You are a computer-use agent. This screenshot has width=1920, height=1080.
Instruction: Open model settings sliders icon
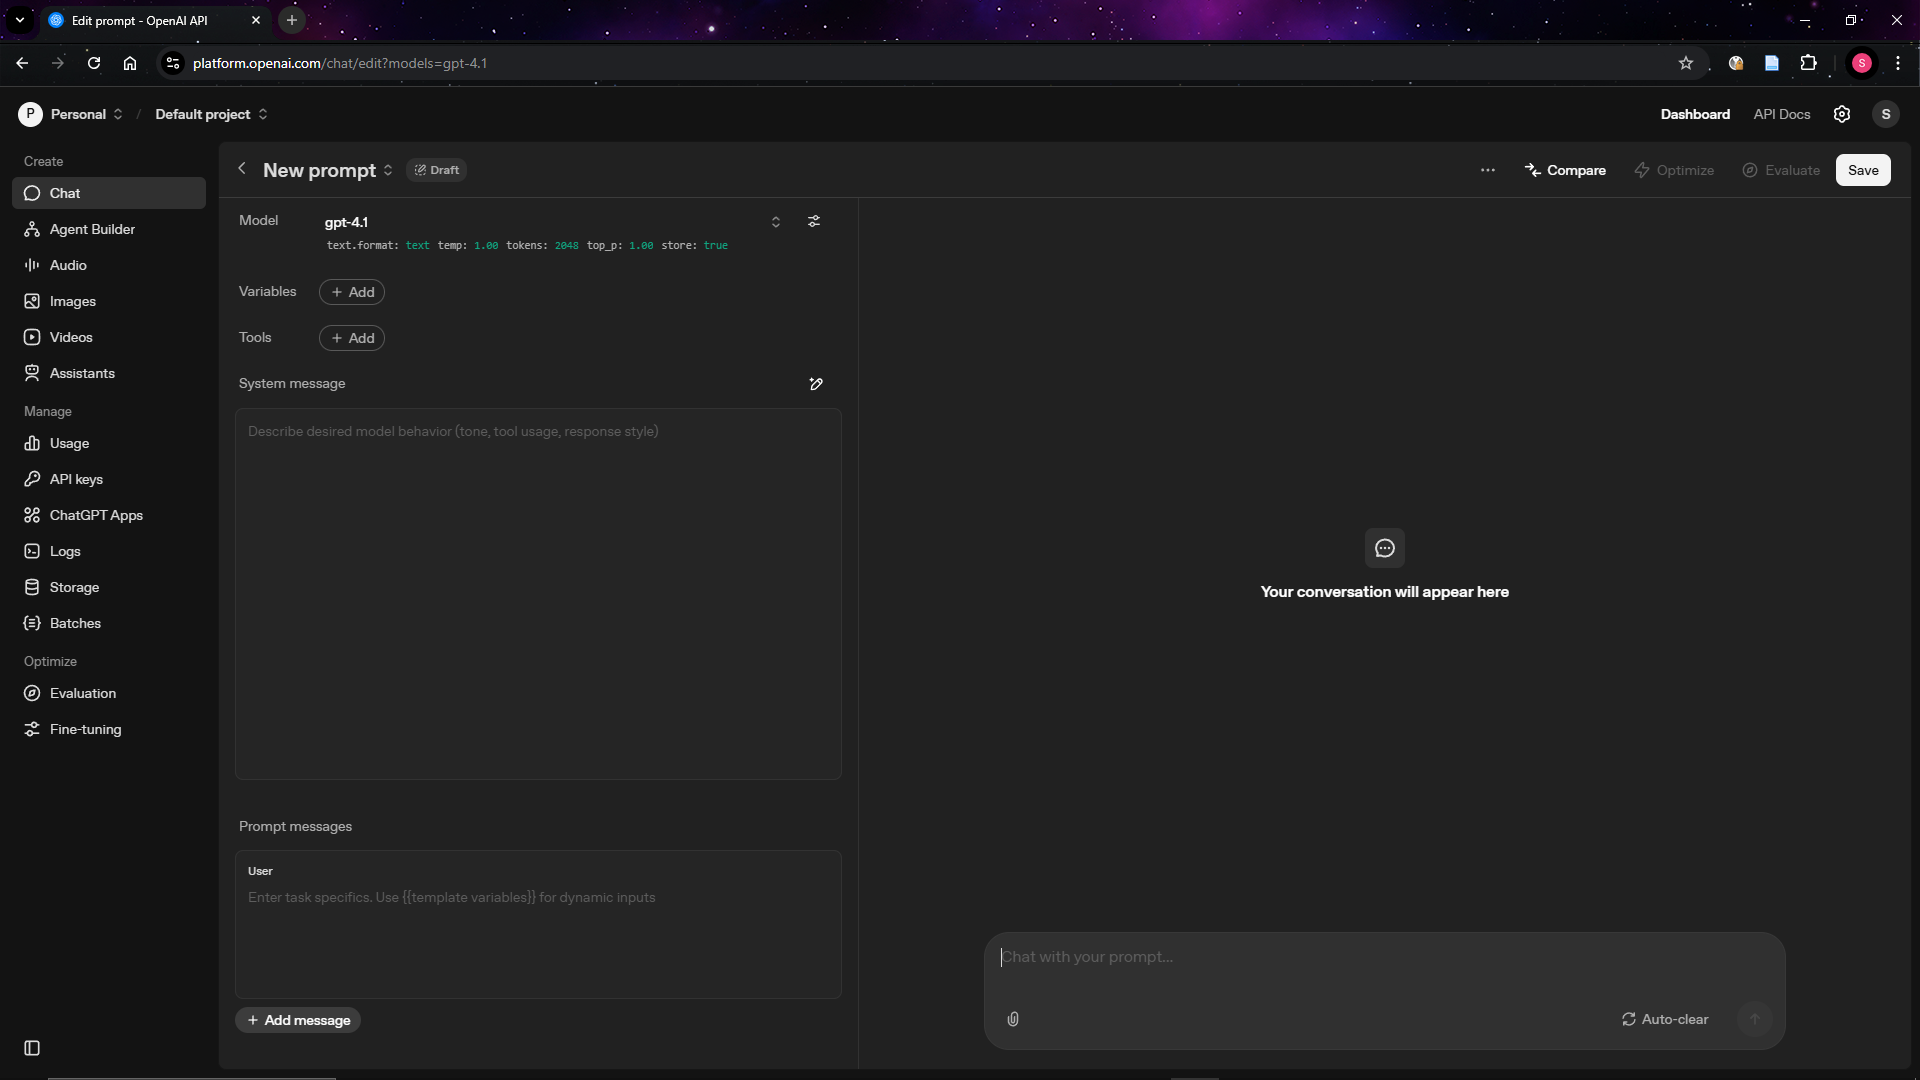coord(814,221)
